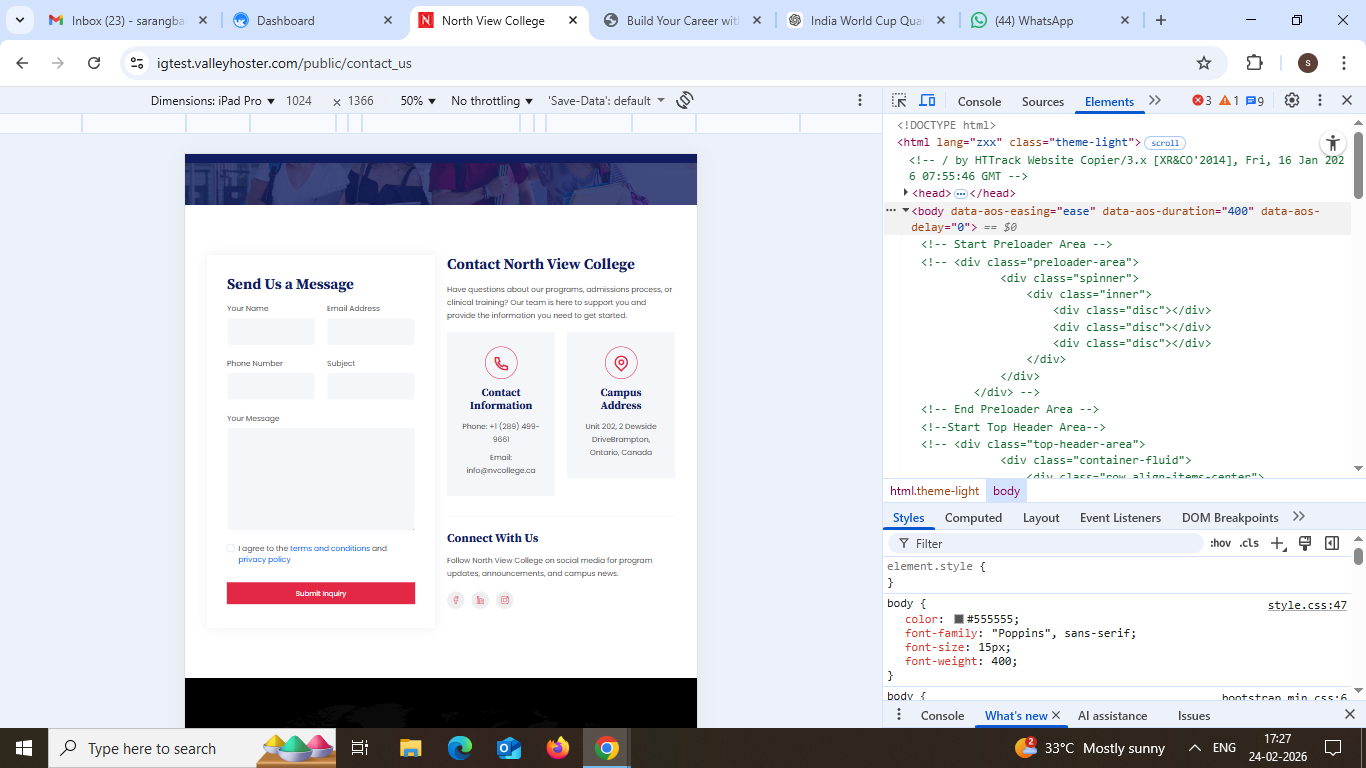The image size is (1366, 768).
Task: Reload the current page
Action: click(x=94, y=63)
